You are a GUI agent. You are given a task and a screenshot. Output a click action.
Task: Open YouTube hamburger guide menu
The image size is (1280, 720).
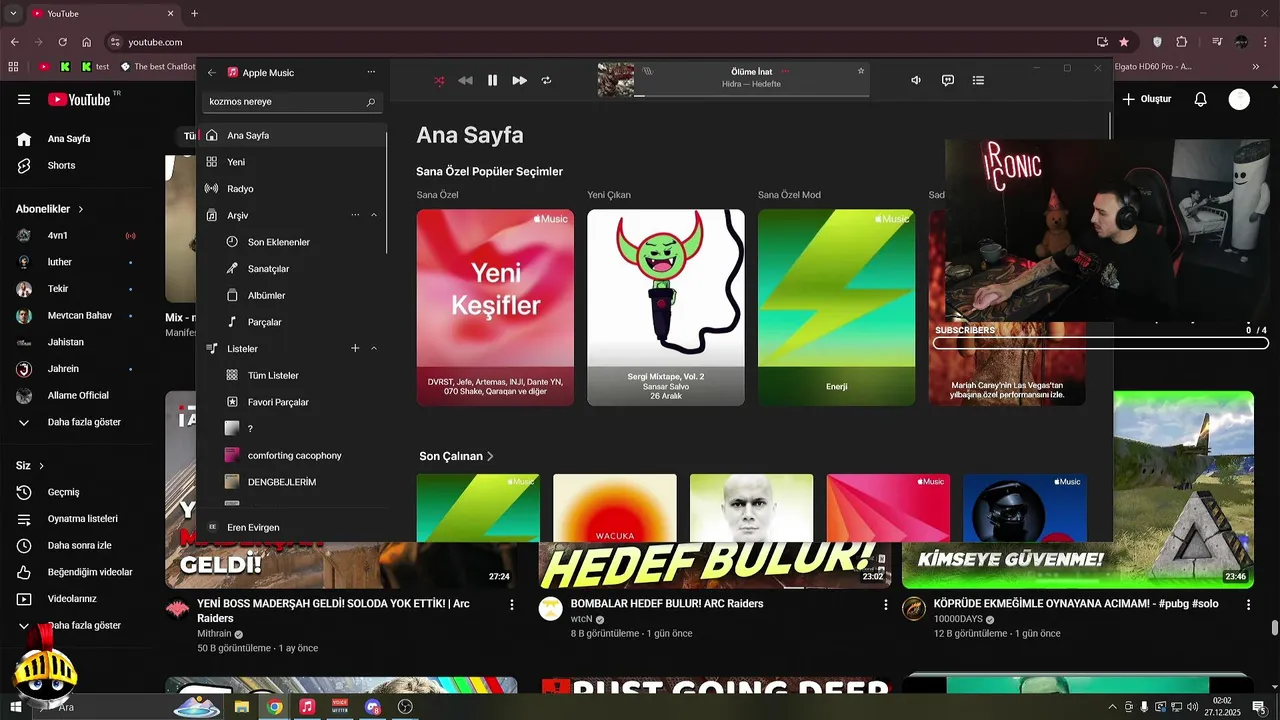pyautogui.click(x=24, y=99)
